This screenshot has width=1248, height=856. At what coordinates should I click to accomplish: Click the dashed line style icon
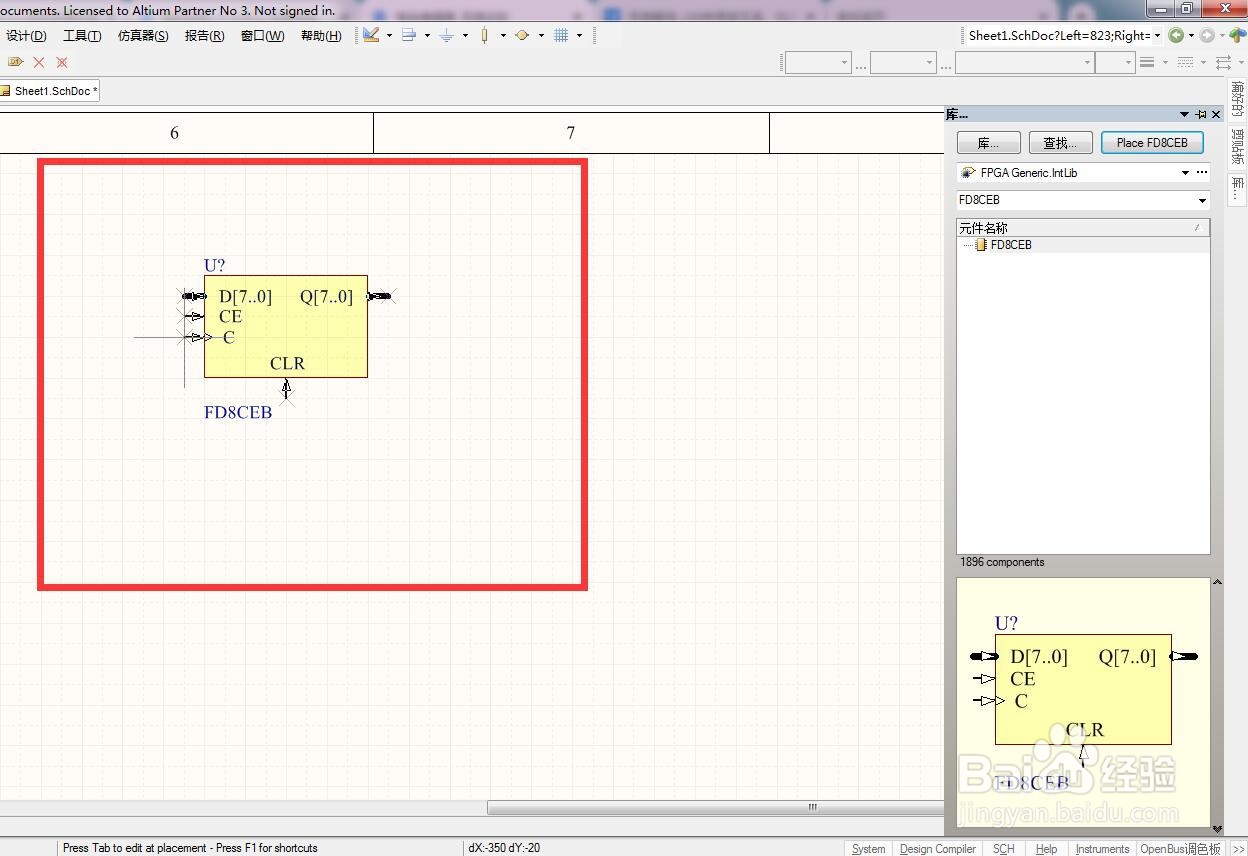click(1185, 62)
